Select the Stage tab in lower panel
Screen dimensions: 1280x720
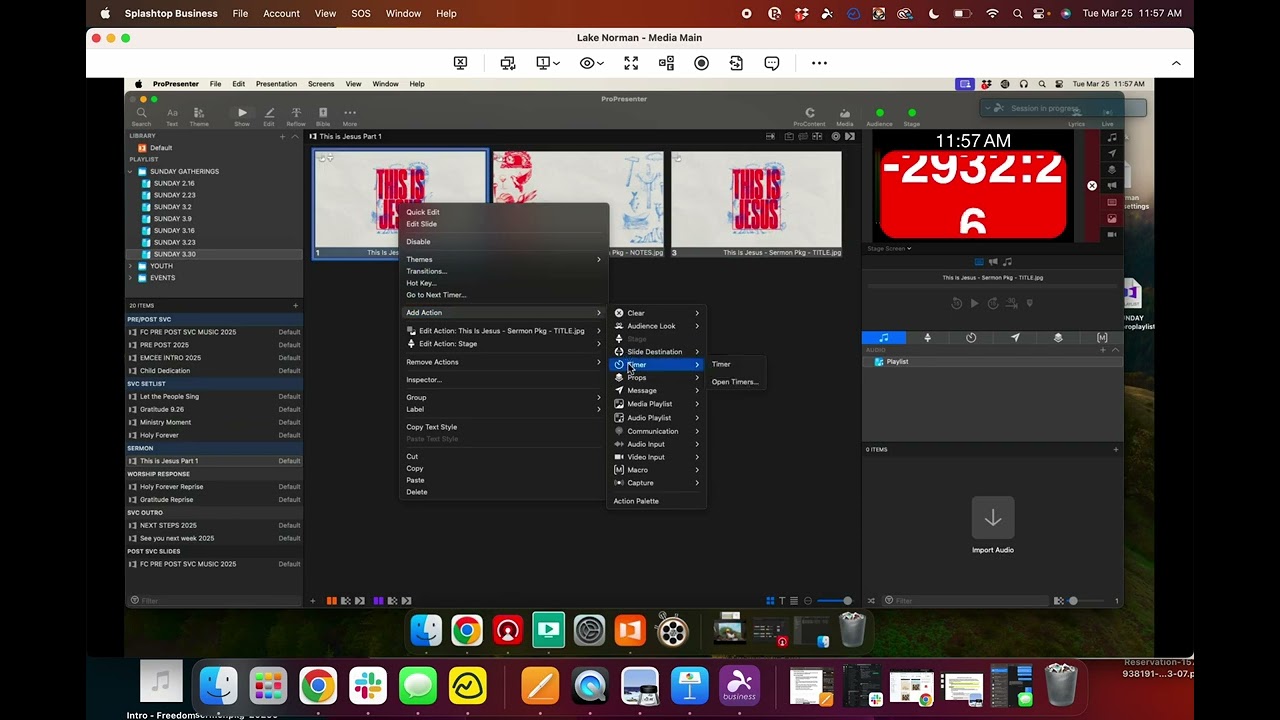point(927,338)
